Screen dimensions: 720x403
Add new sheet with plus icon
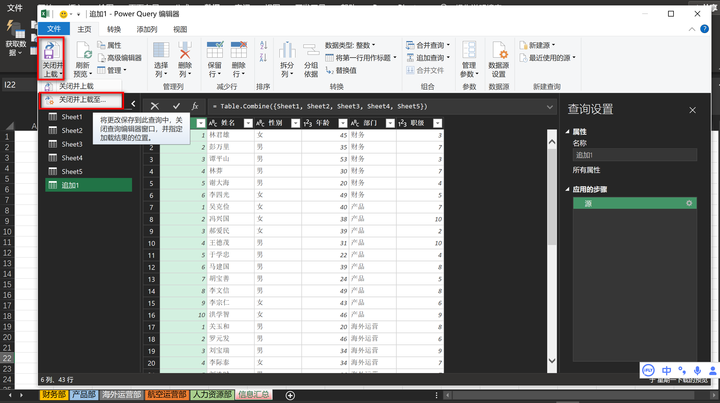pos(290,395)
